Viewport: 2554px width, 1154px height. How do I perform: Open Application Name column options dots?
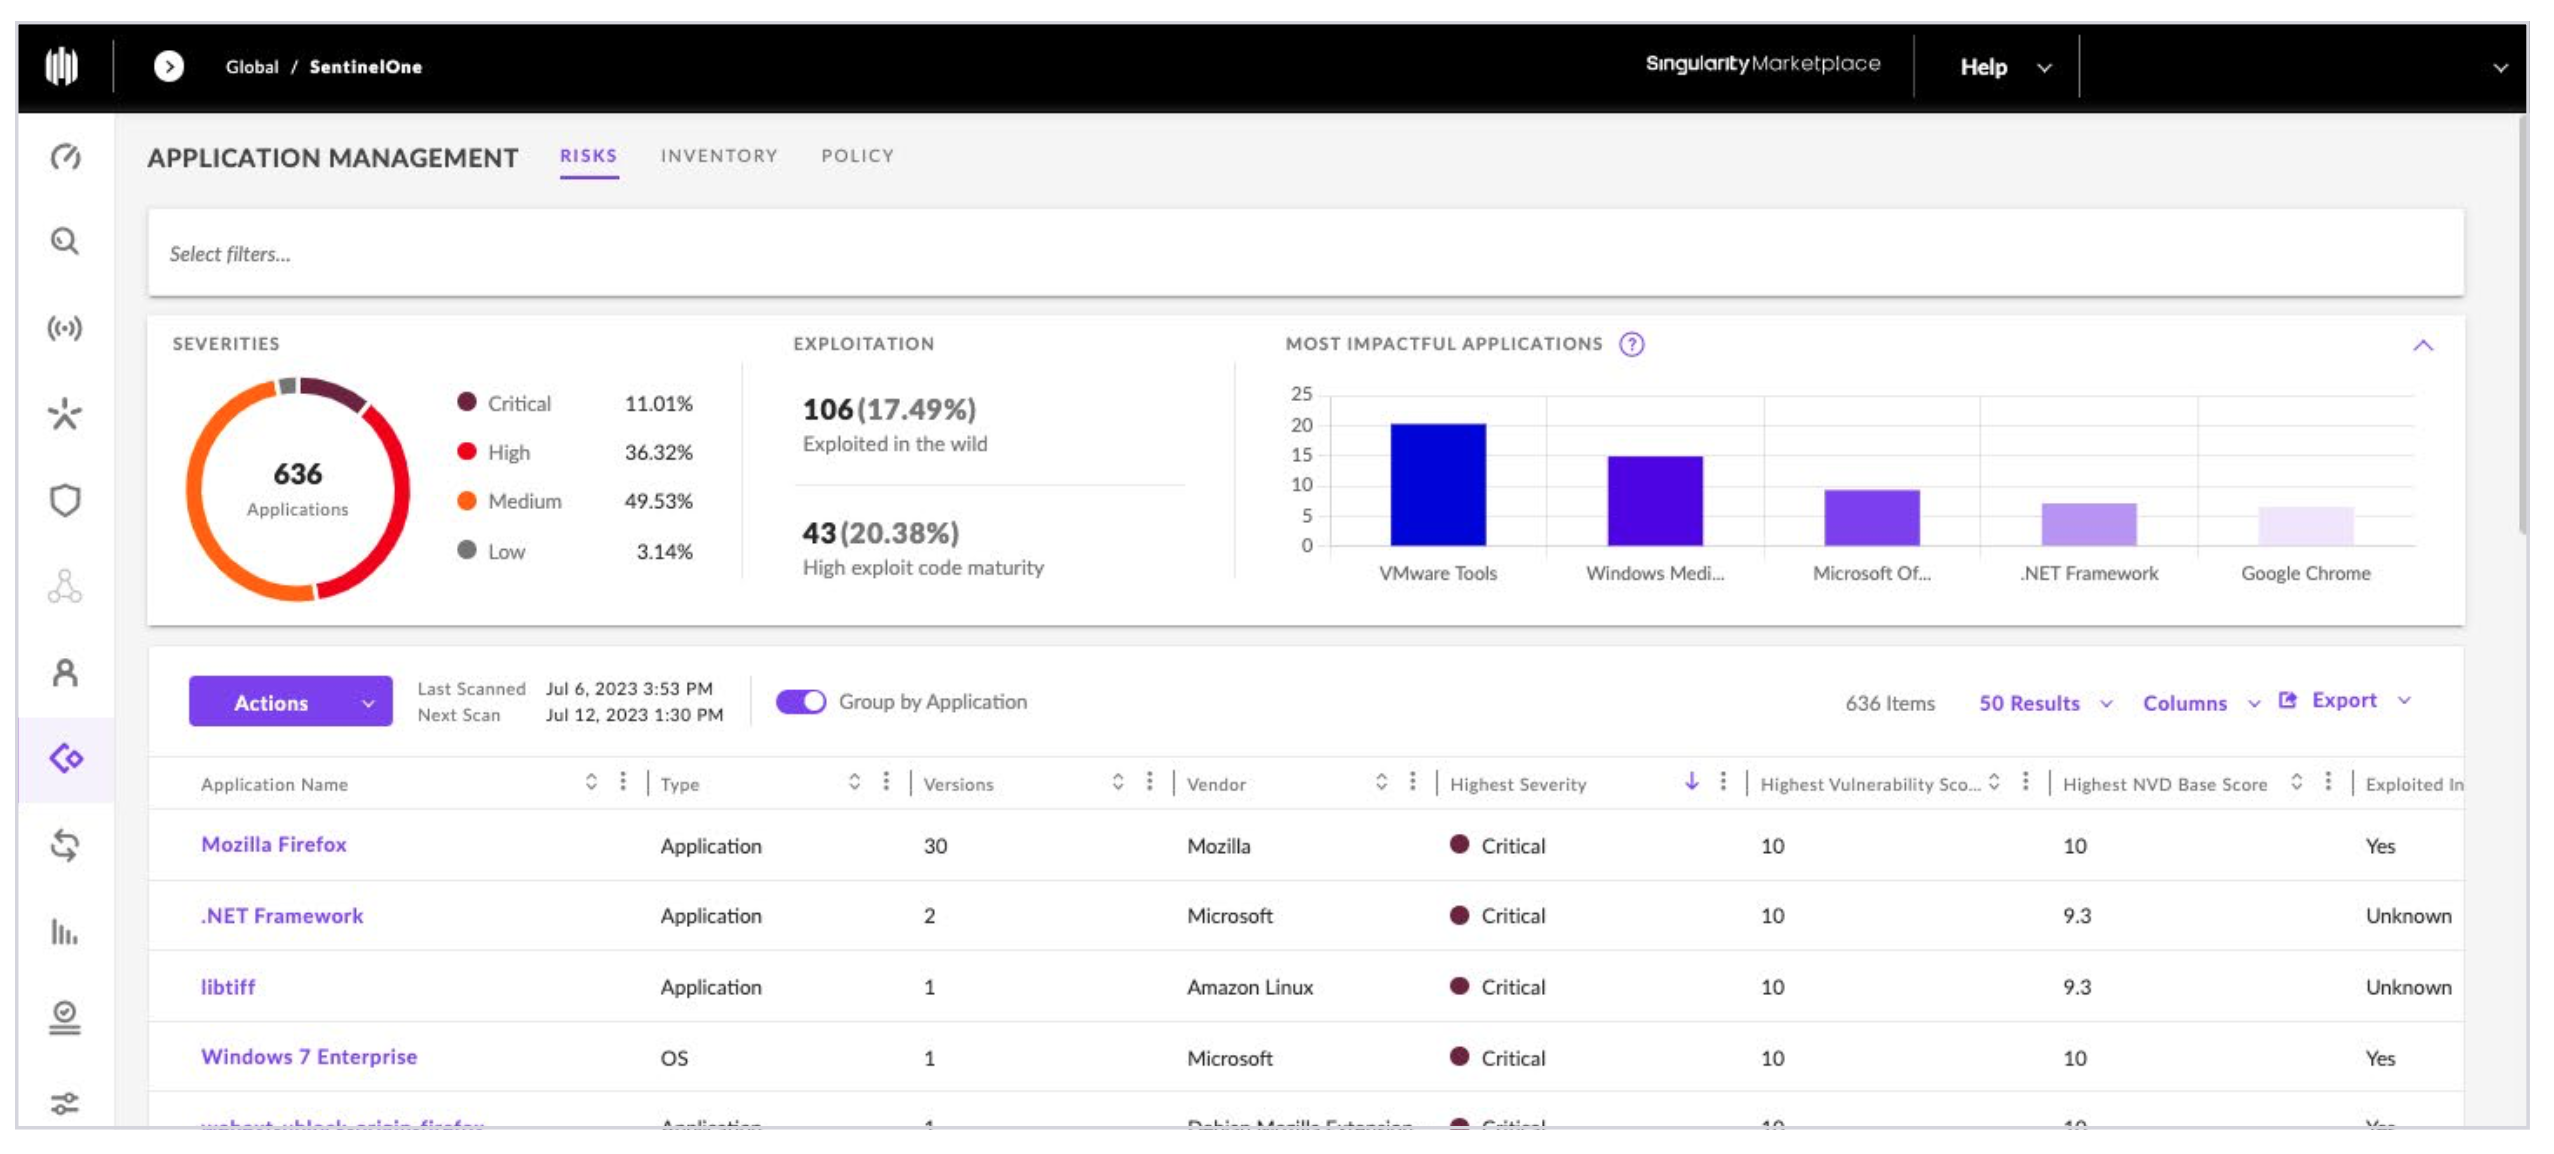coord(623,781)
